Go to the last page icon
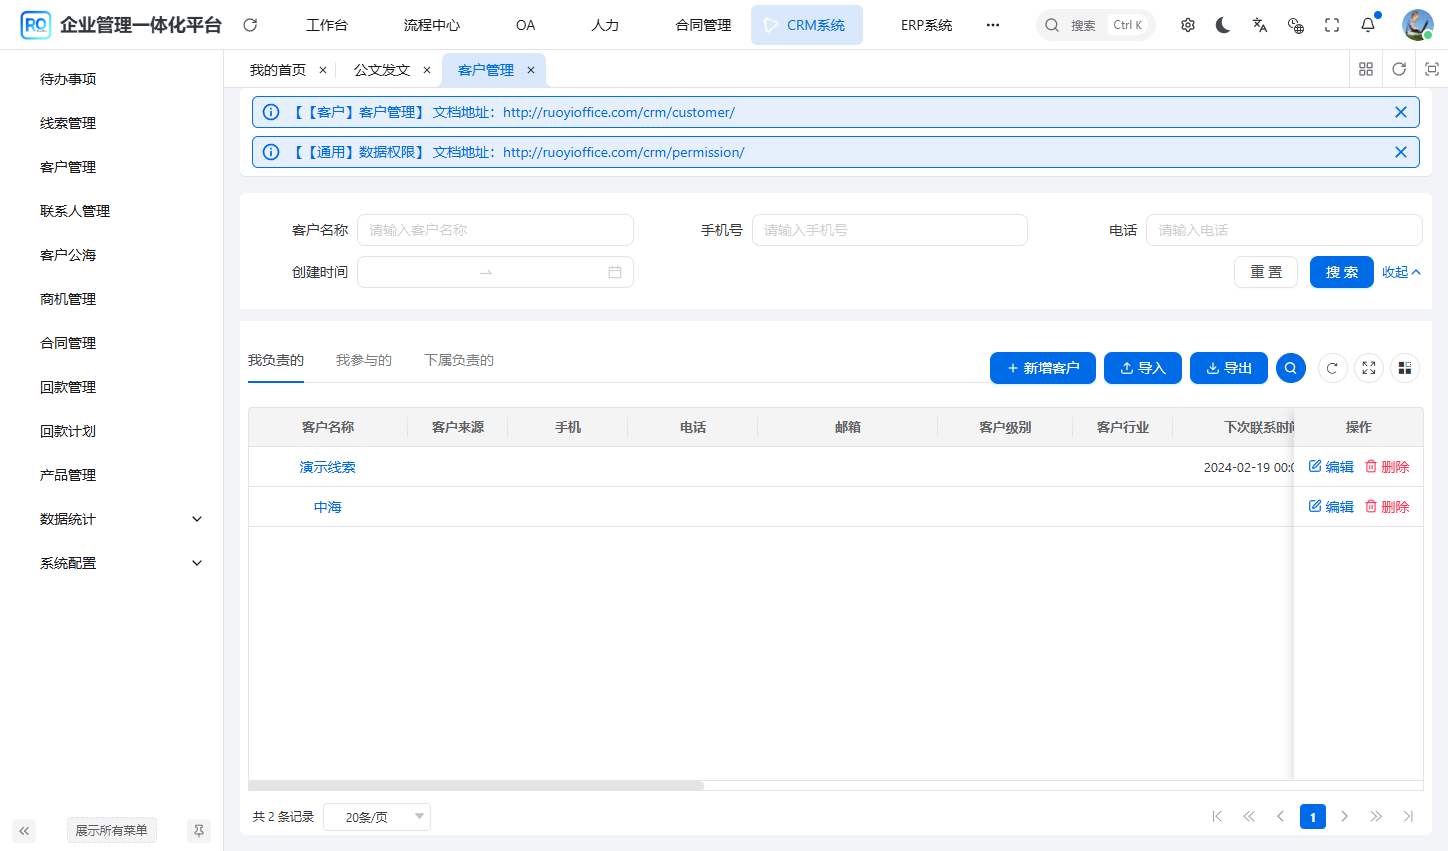 click(1408, 816)
